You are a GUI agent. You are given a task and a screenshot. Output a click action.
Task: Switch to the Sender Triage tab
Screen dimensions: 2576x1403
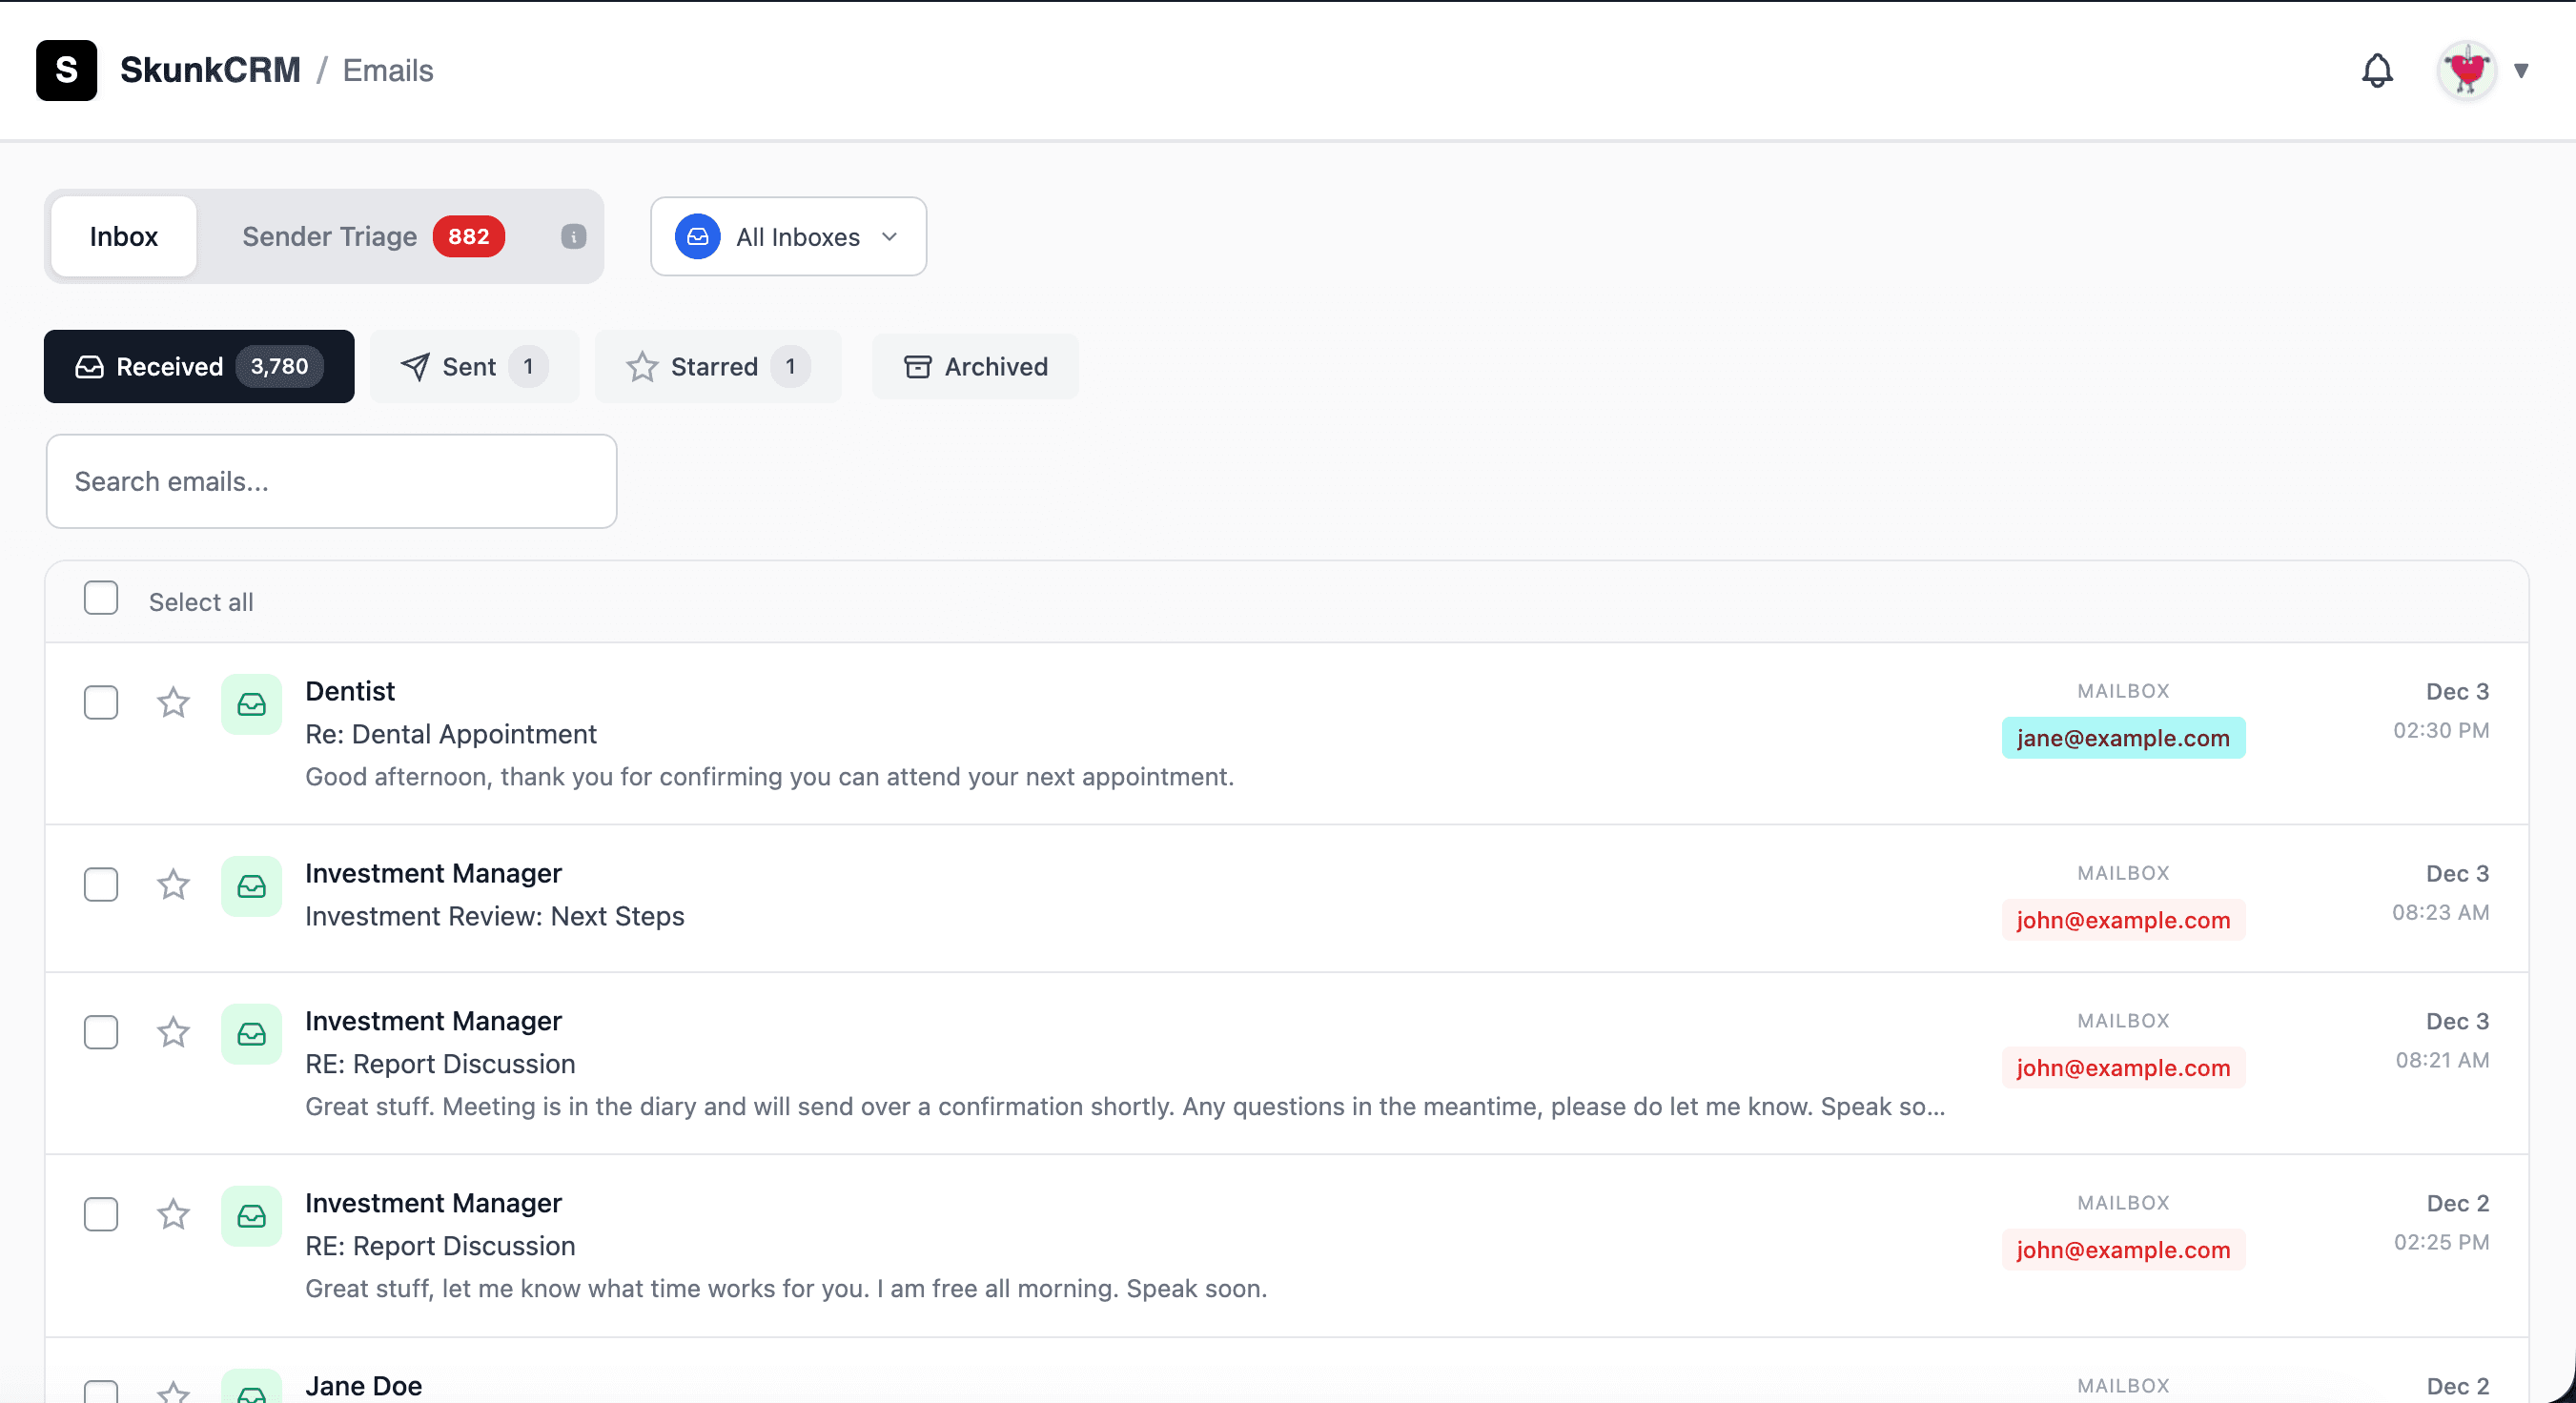[330, 236]
